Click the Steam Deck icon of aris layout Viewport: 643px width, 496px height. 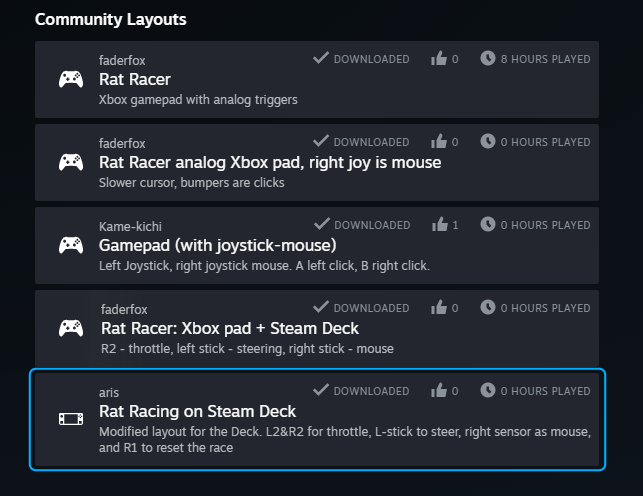(x=70, y=418)
